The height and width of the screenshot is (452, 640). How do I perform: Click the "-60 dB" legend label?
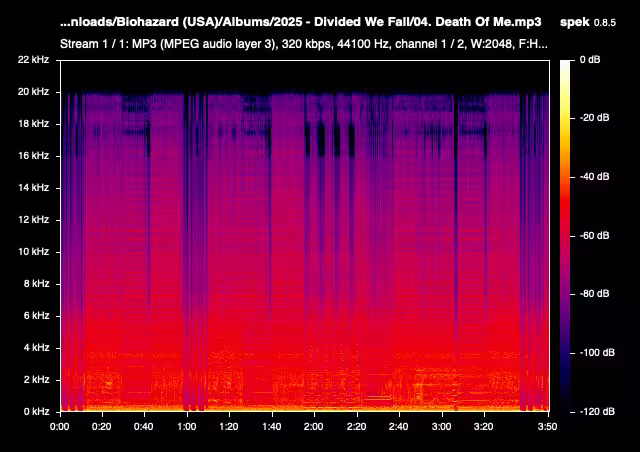(594, 236)
